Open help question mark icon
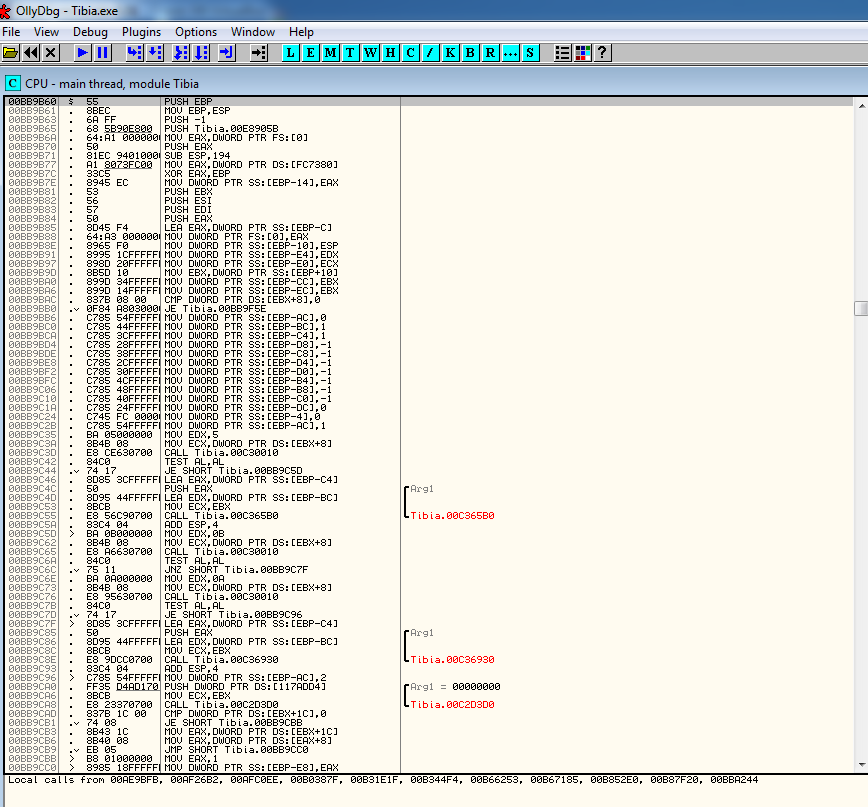 coord(602,53)
